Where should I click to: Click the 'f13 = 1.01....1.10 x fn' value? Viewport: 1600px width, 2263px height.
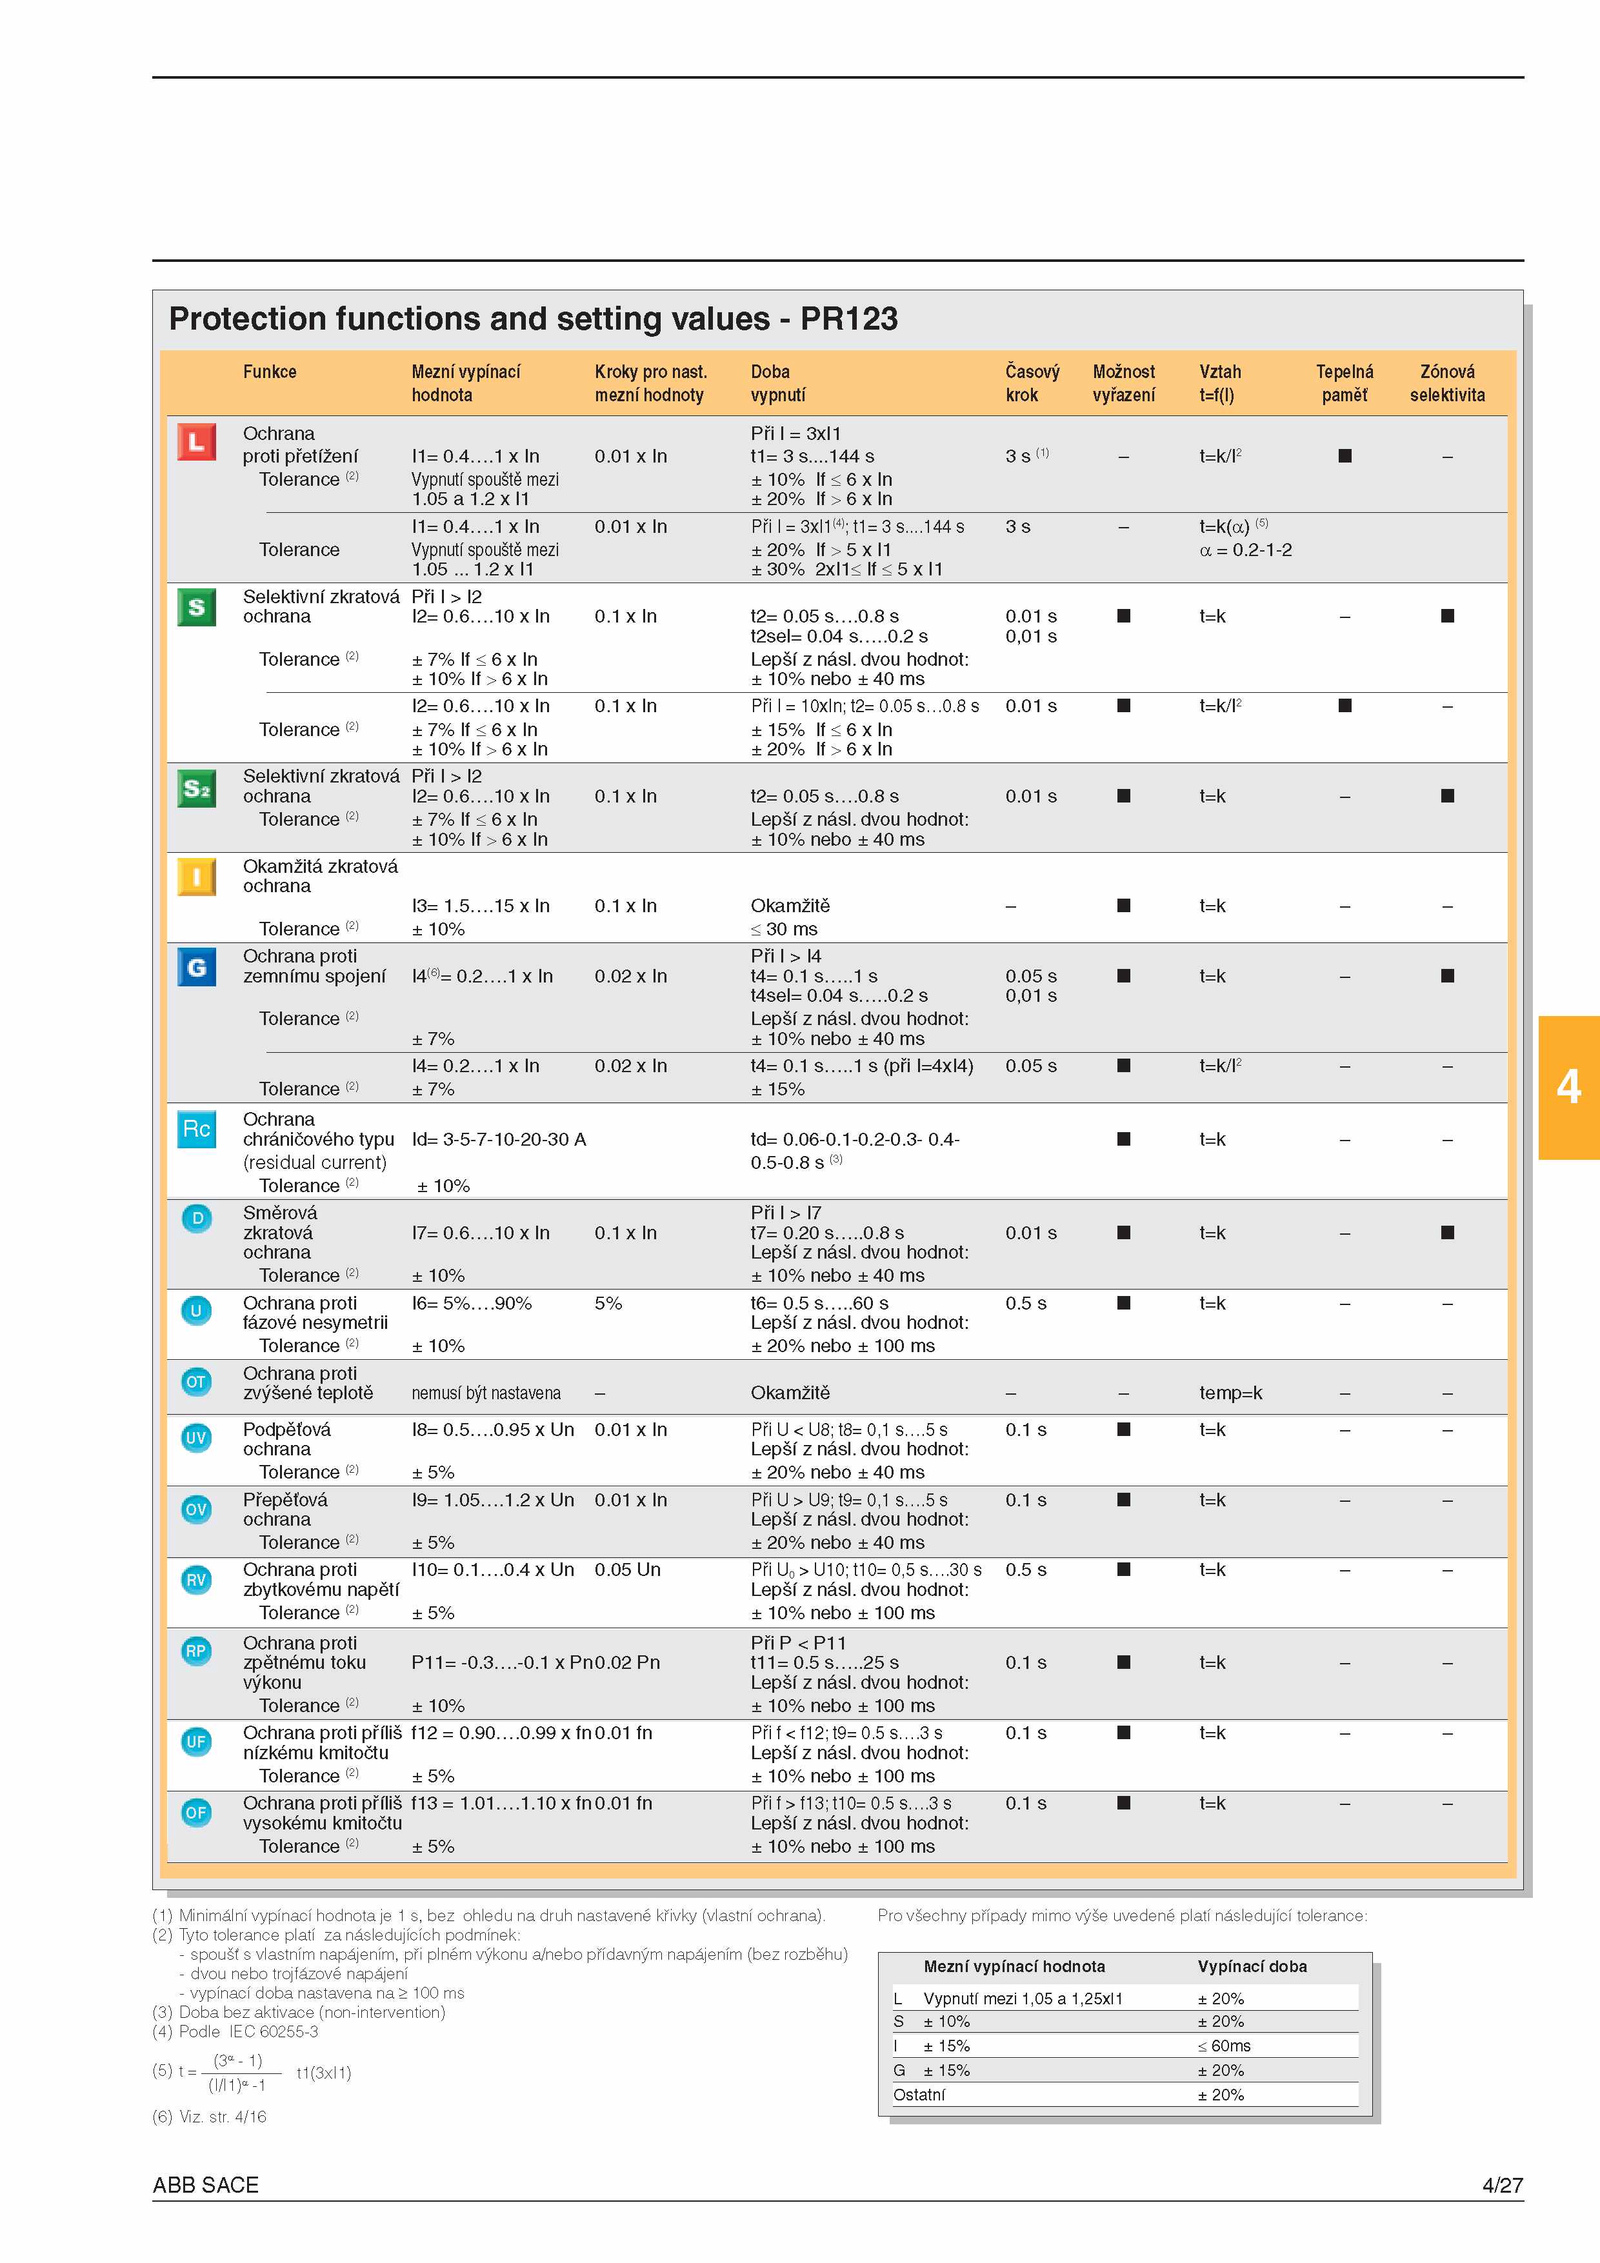click(x=502, y=1803)
